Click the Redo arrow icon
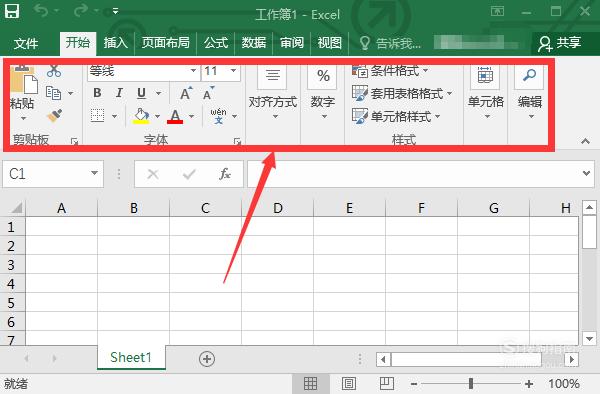Screen dimensions: 600x394 tap(81, 11)
